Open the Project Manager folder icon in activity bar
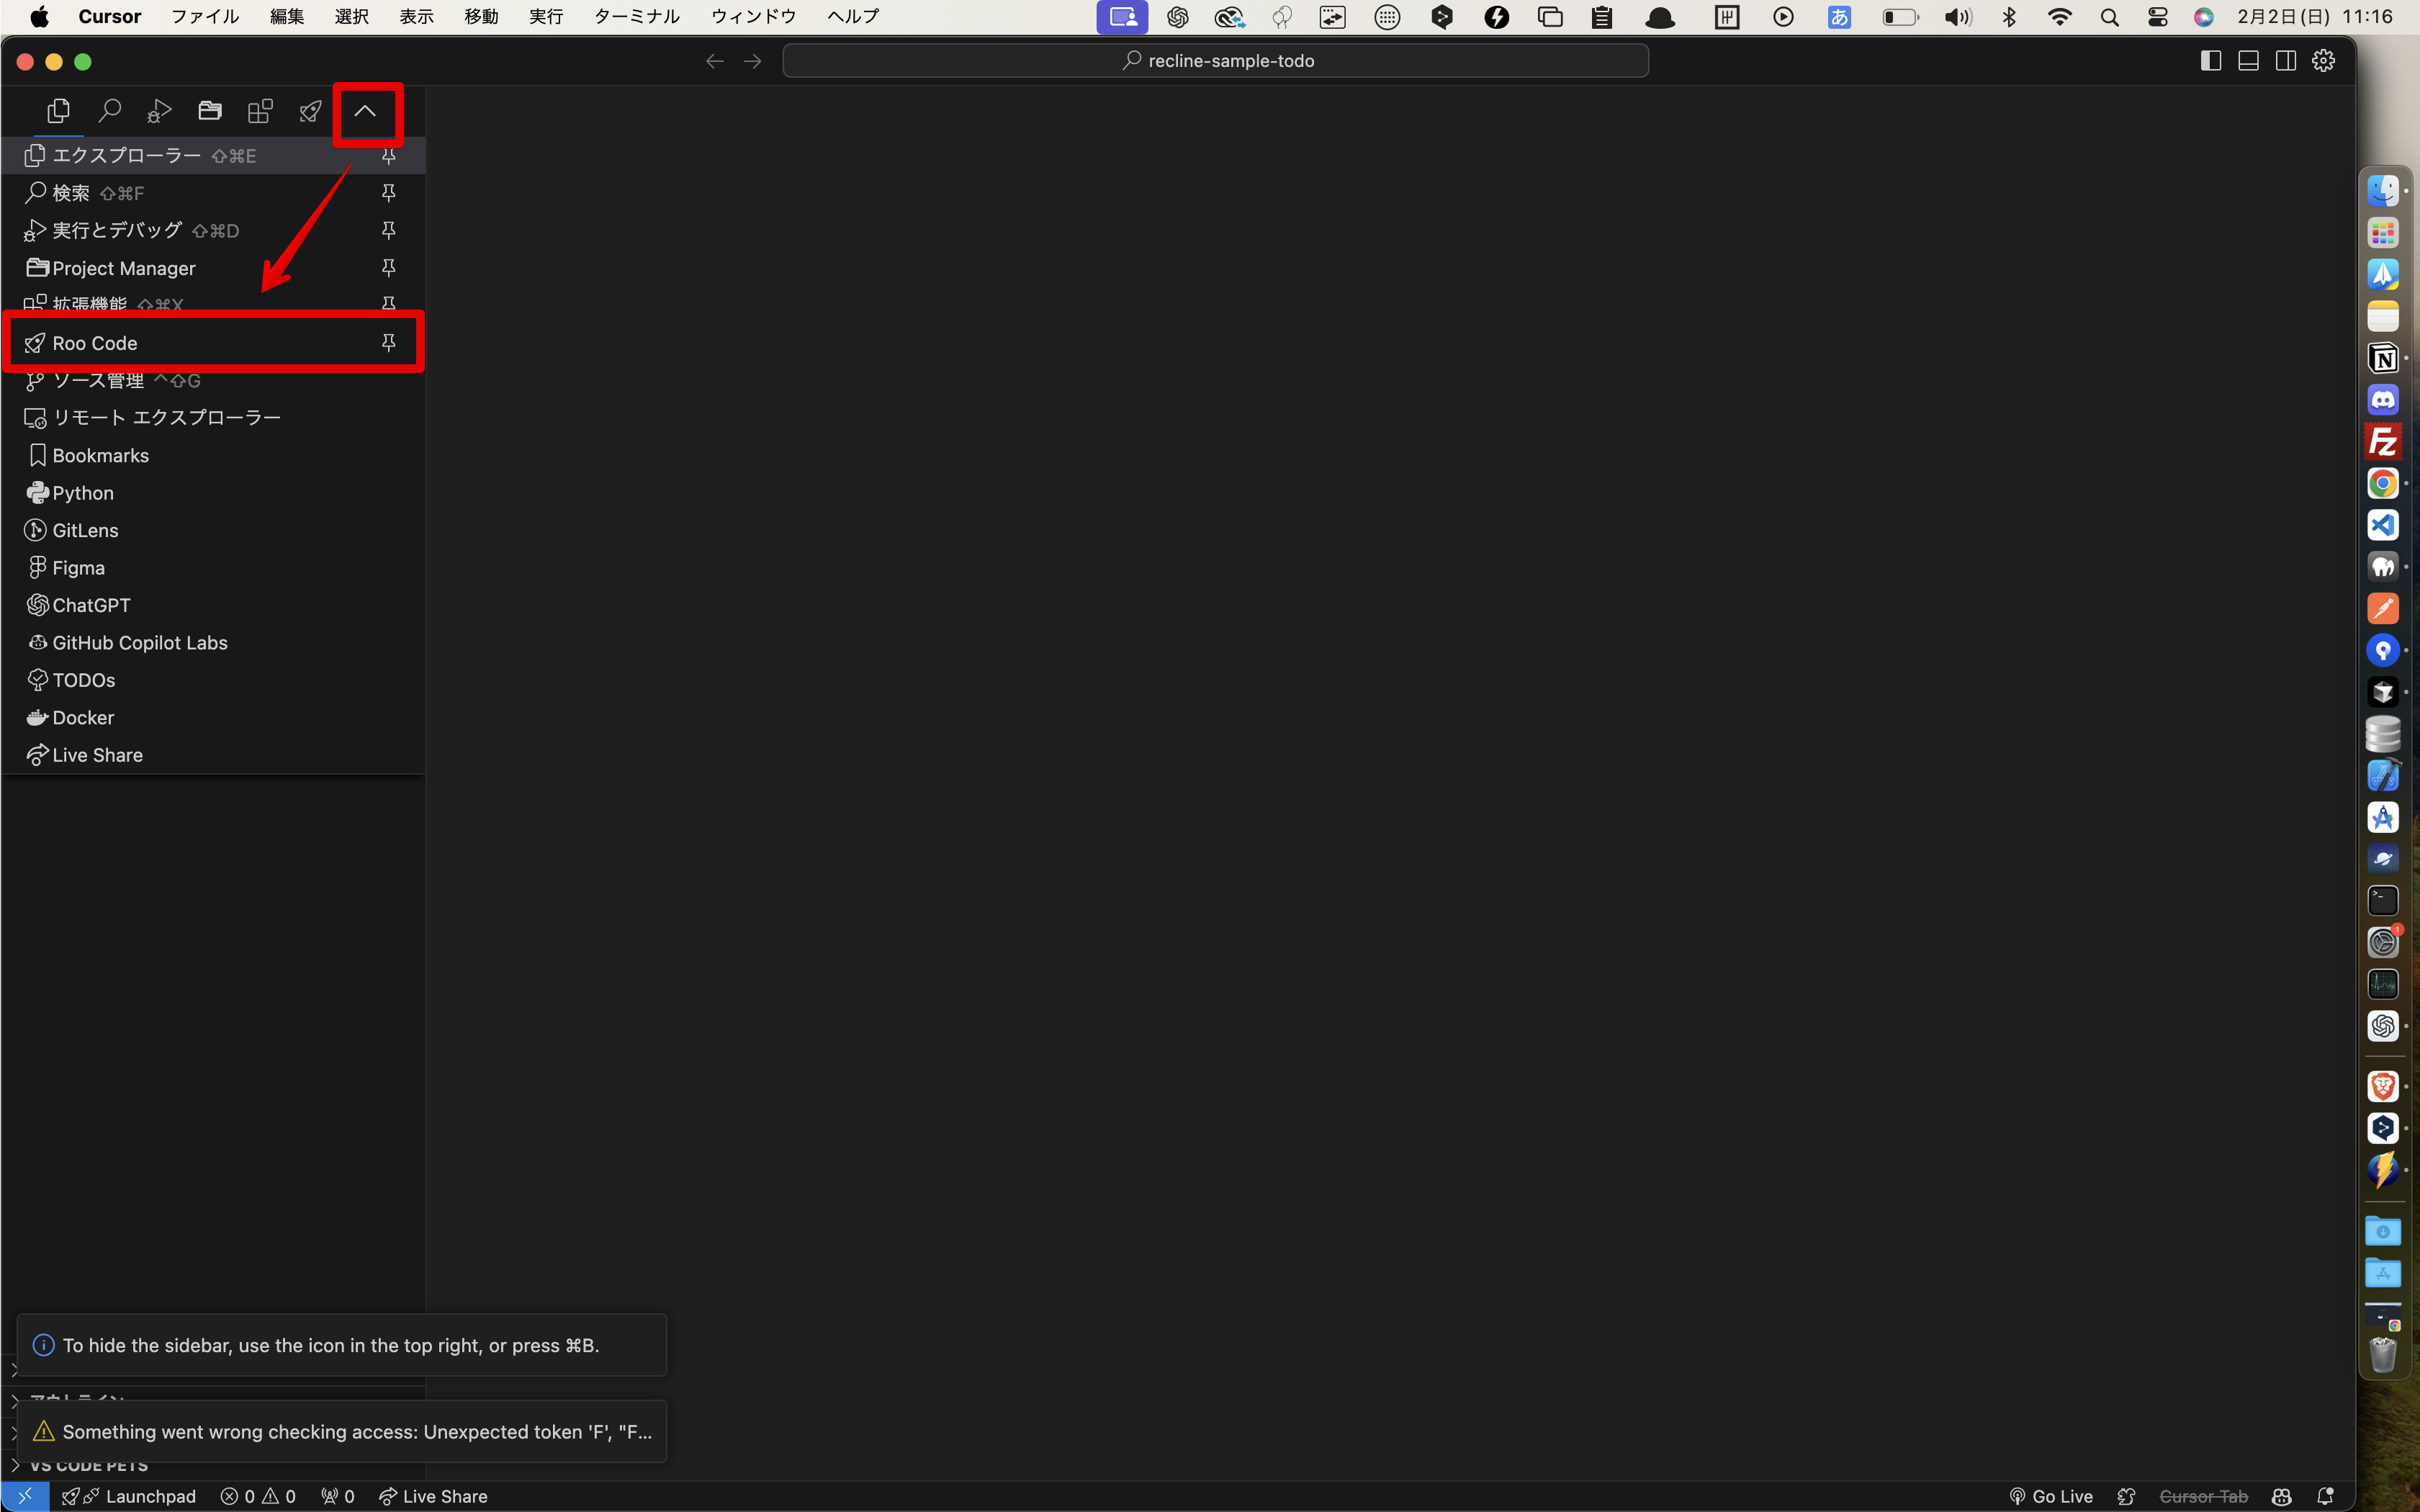The image size is (2420, 1512). (210, 111)
